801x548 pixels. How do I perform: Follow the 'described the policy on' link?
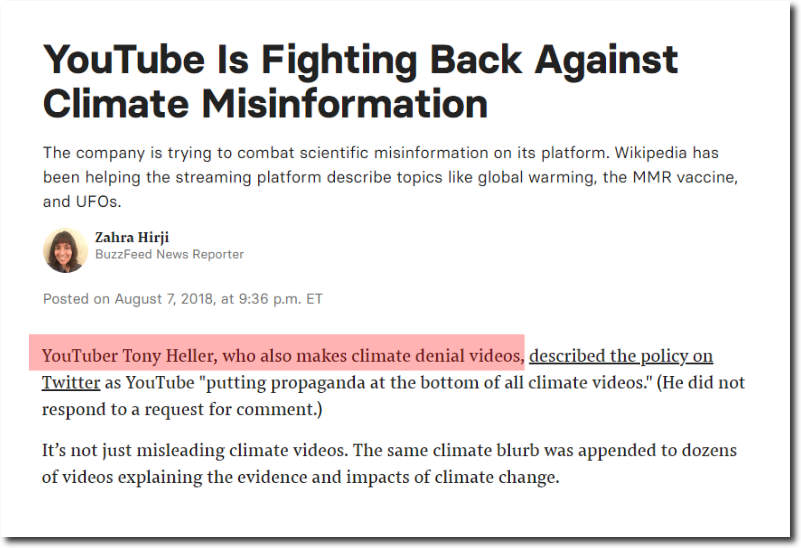coord(621,356)
